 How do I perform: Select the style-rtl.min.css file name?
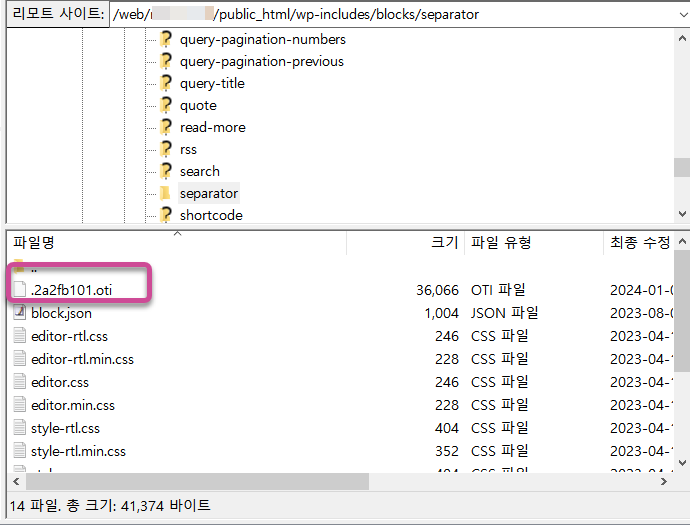click(x=78, y=451)
